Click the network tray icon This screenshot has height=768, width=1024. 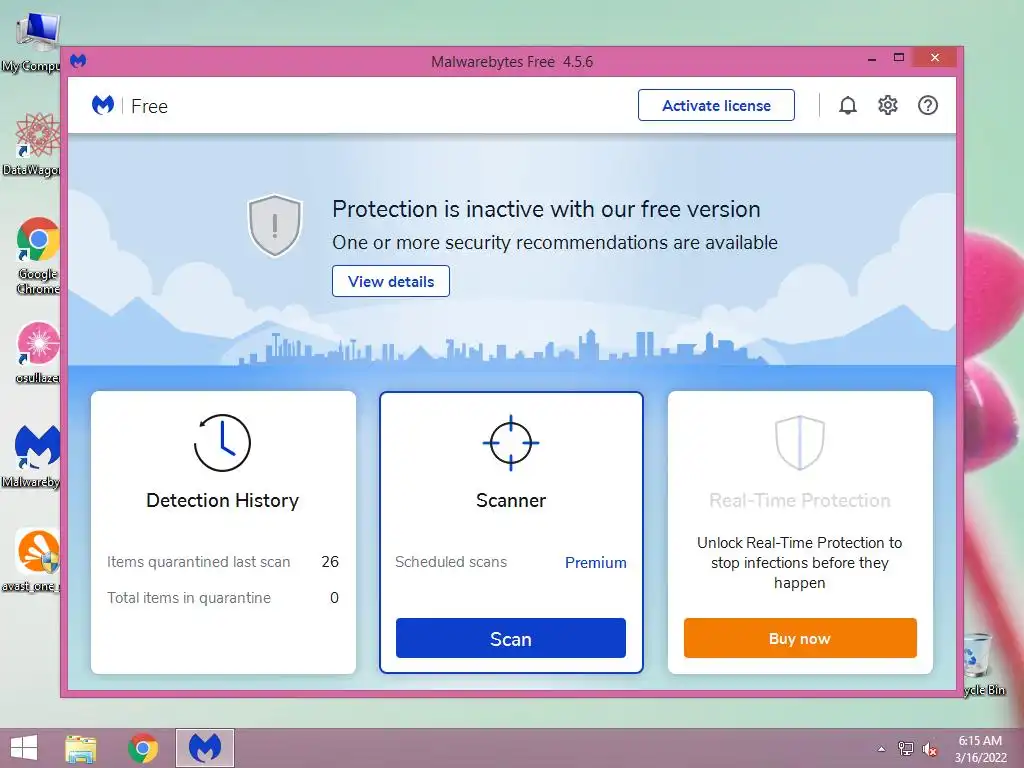coord(905,749)
